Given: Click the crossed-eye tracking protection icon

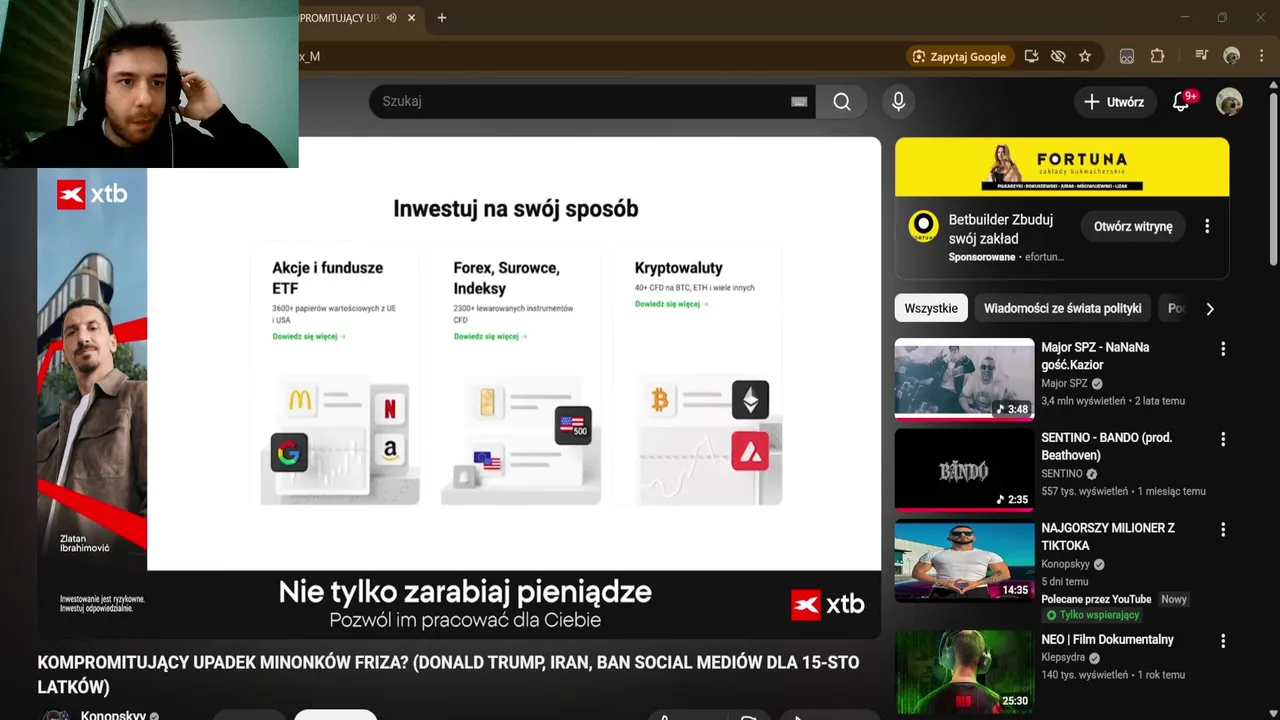Looking at the screenshot, I should click(1058, 57).
